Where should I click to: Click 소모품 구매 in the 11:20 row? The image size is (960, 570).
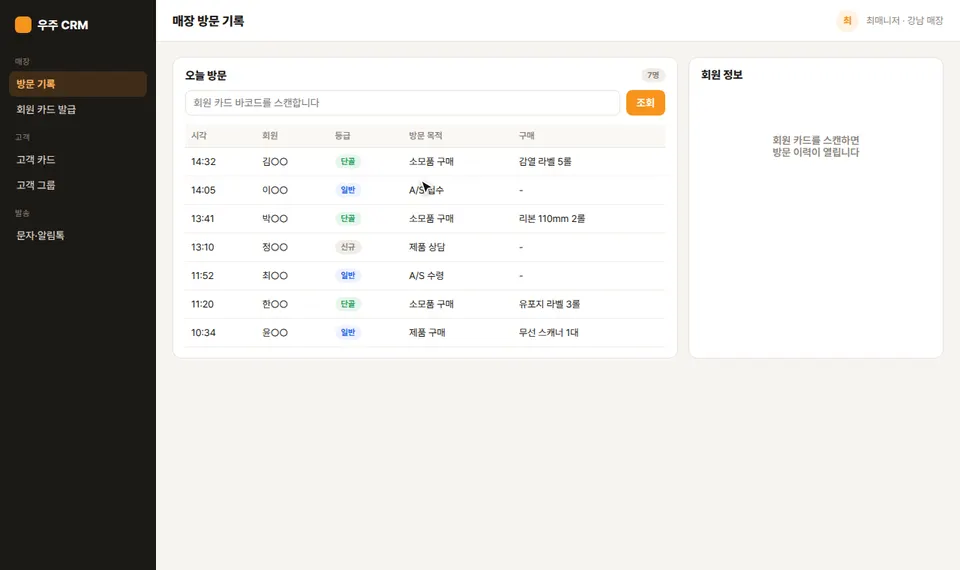pos(431,304)
